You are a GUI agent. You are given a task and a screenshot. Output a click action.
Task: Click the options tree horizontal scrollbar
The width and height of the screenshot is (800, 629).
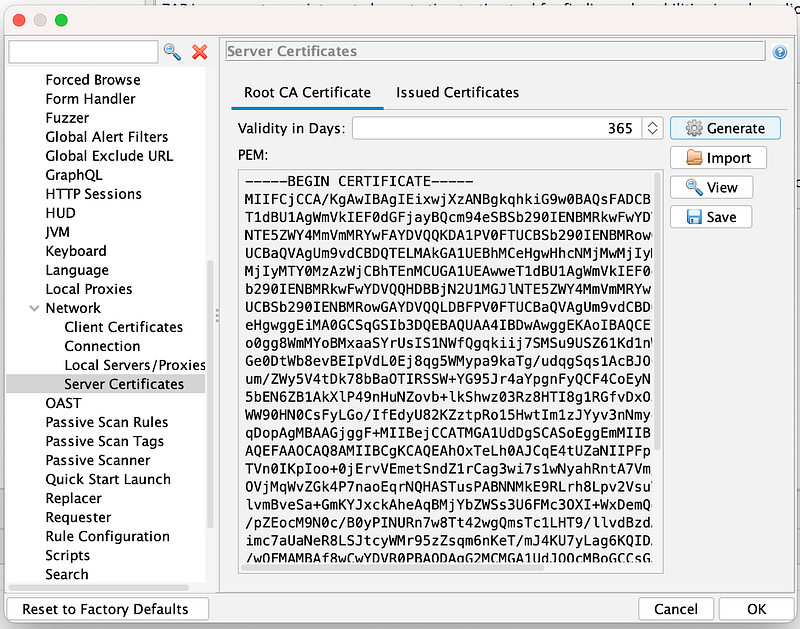(98, 588)
